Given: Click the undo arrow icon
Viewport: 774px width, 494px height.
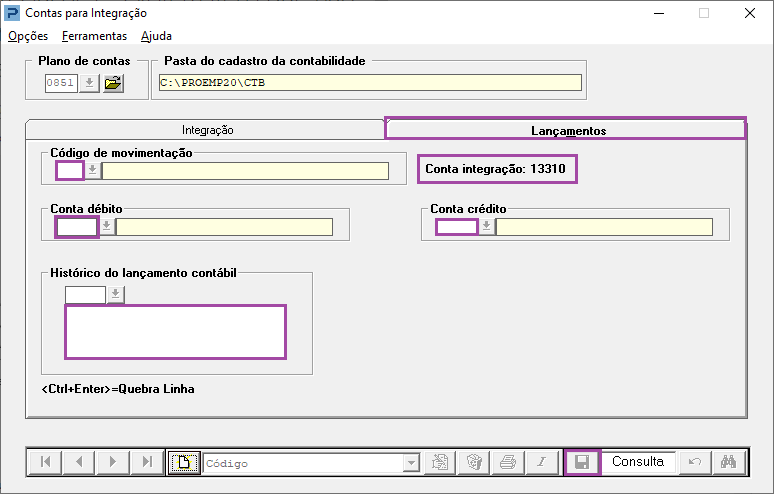Looking at the screenshot, I should point(695,462).
